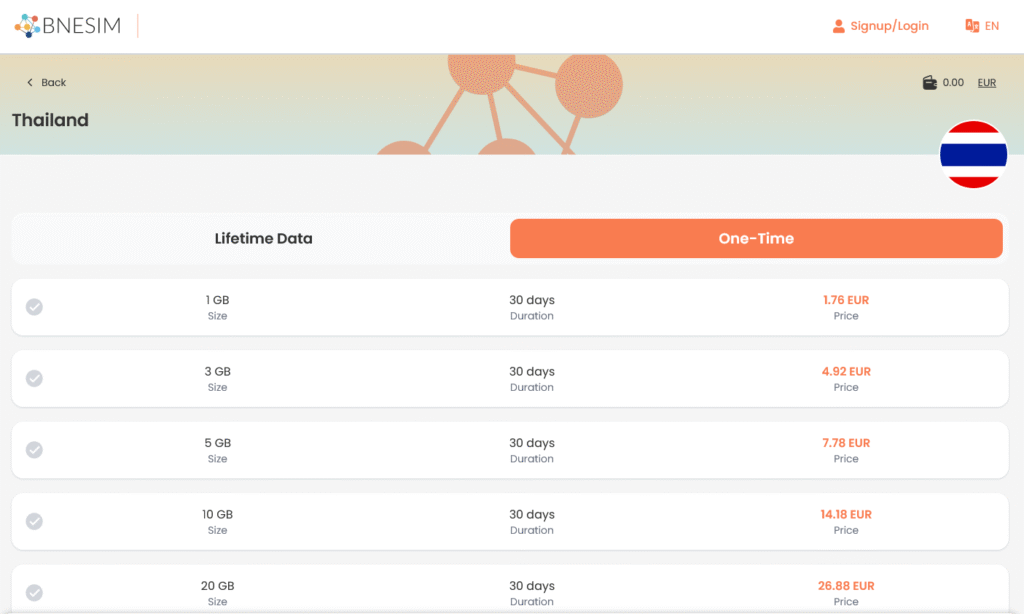The image size is (1024, 614).
Task: Switch to the One-Time tab
Action: point(756,239)
